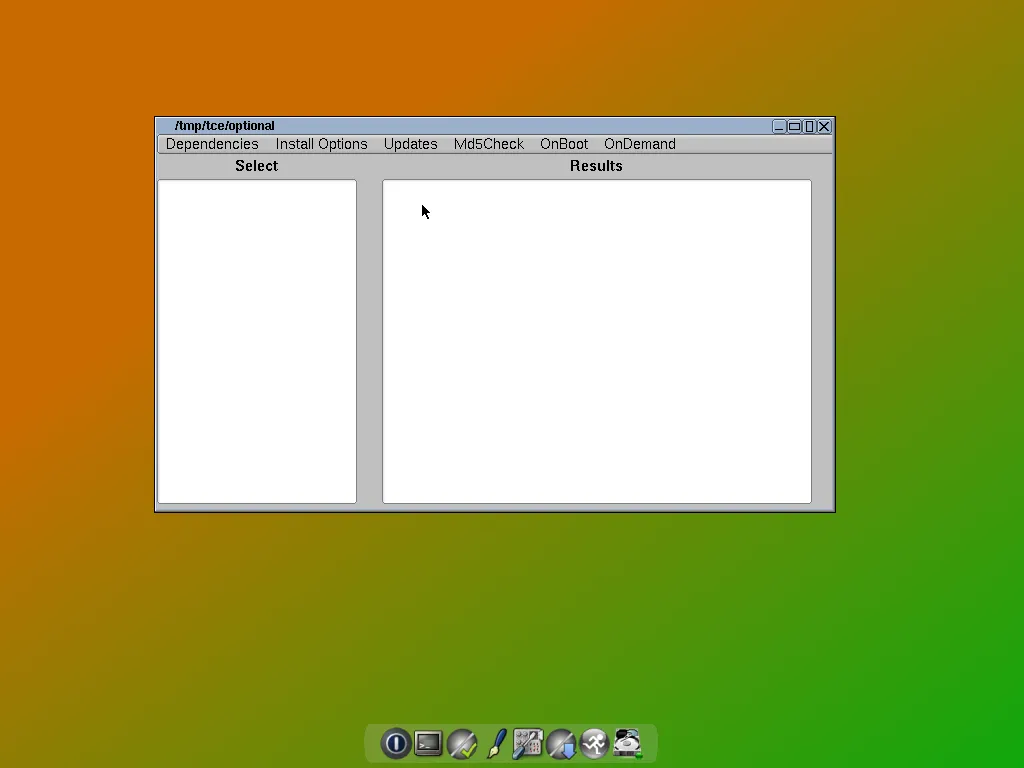Open the Install Options menu
The width and height of the screenshot is (1024, 768).
tap(321, 144)
